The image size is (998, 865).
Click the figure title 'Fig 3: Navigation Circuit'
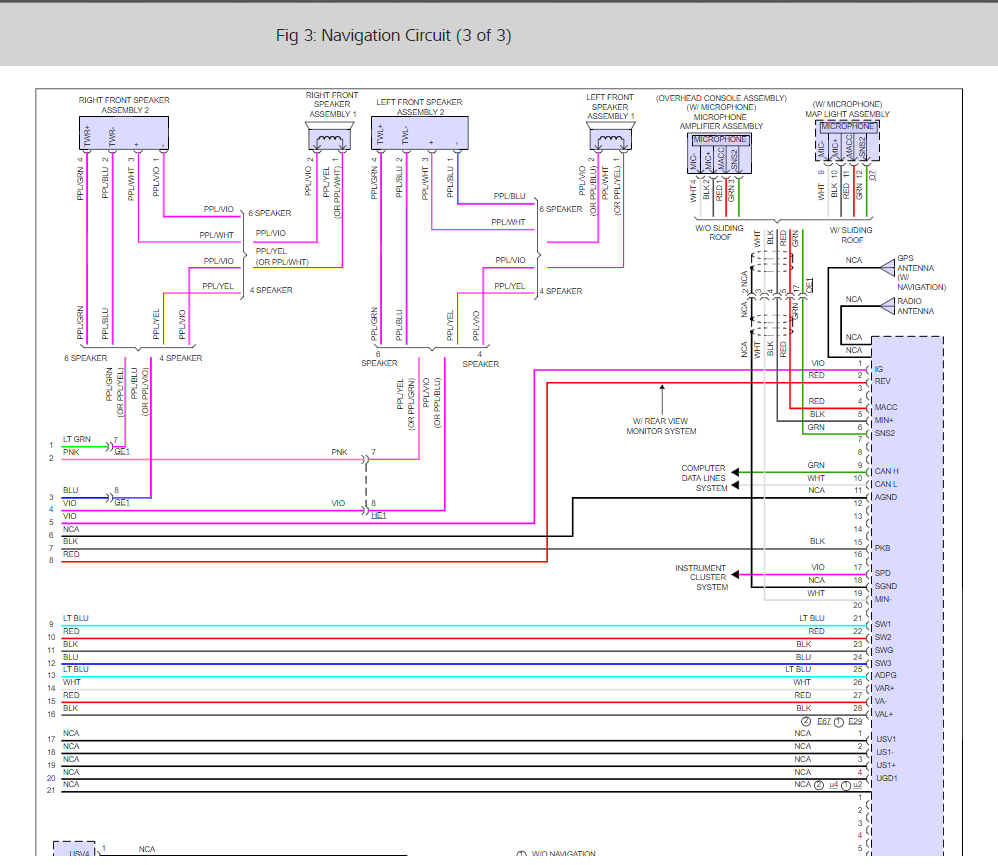(x=393, y=36)
